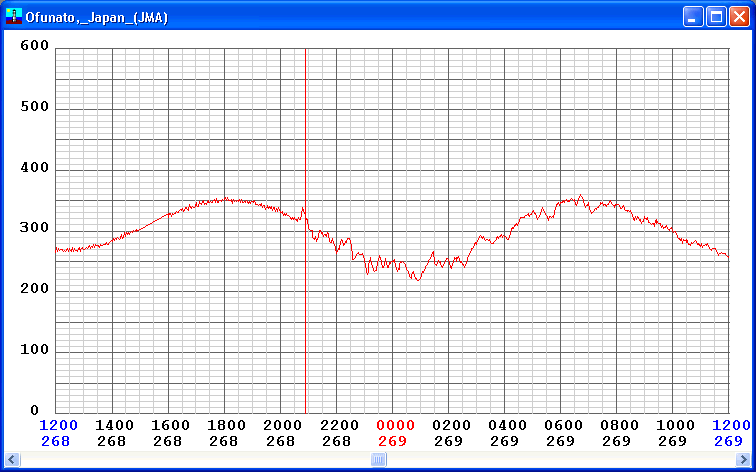
Task: Click the y-axis label 100
Action: click(34, 350)
